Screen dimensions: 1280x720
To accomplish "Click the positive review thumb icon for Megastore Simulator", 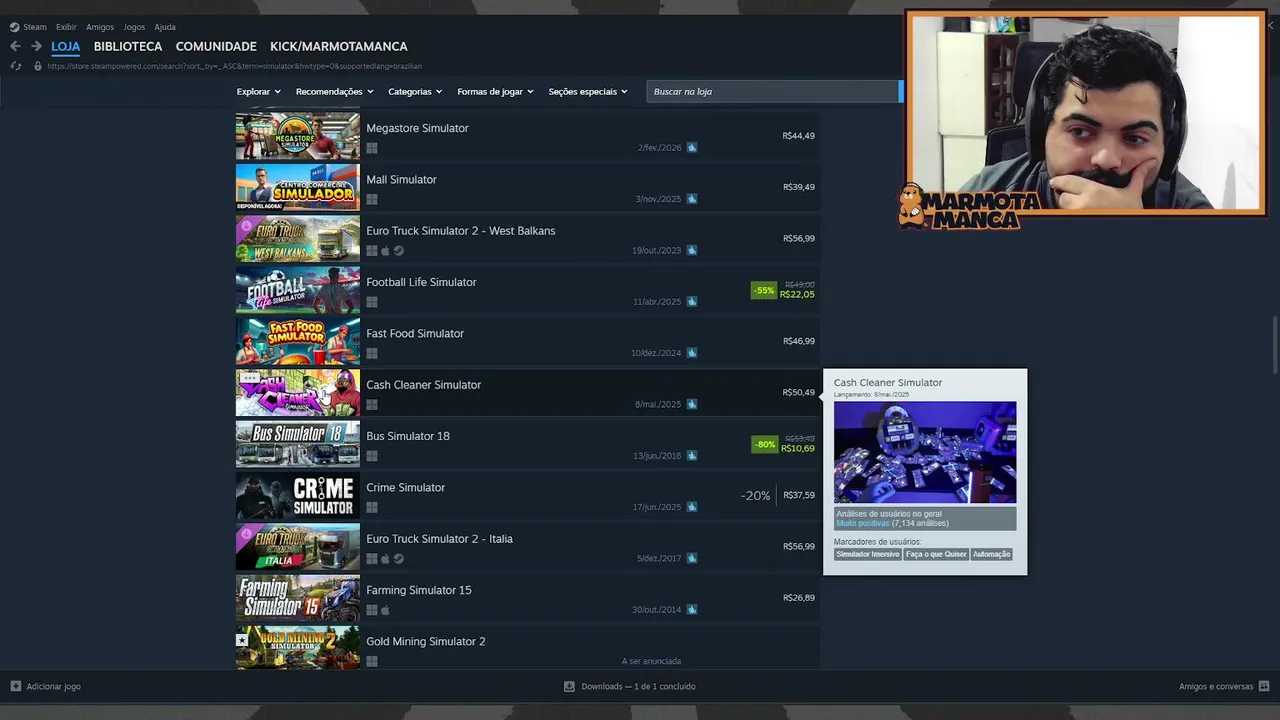I will click(x=692, y=147).
